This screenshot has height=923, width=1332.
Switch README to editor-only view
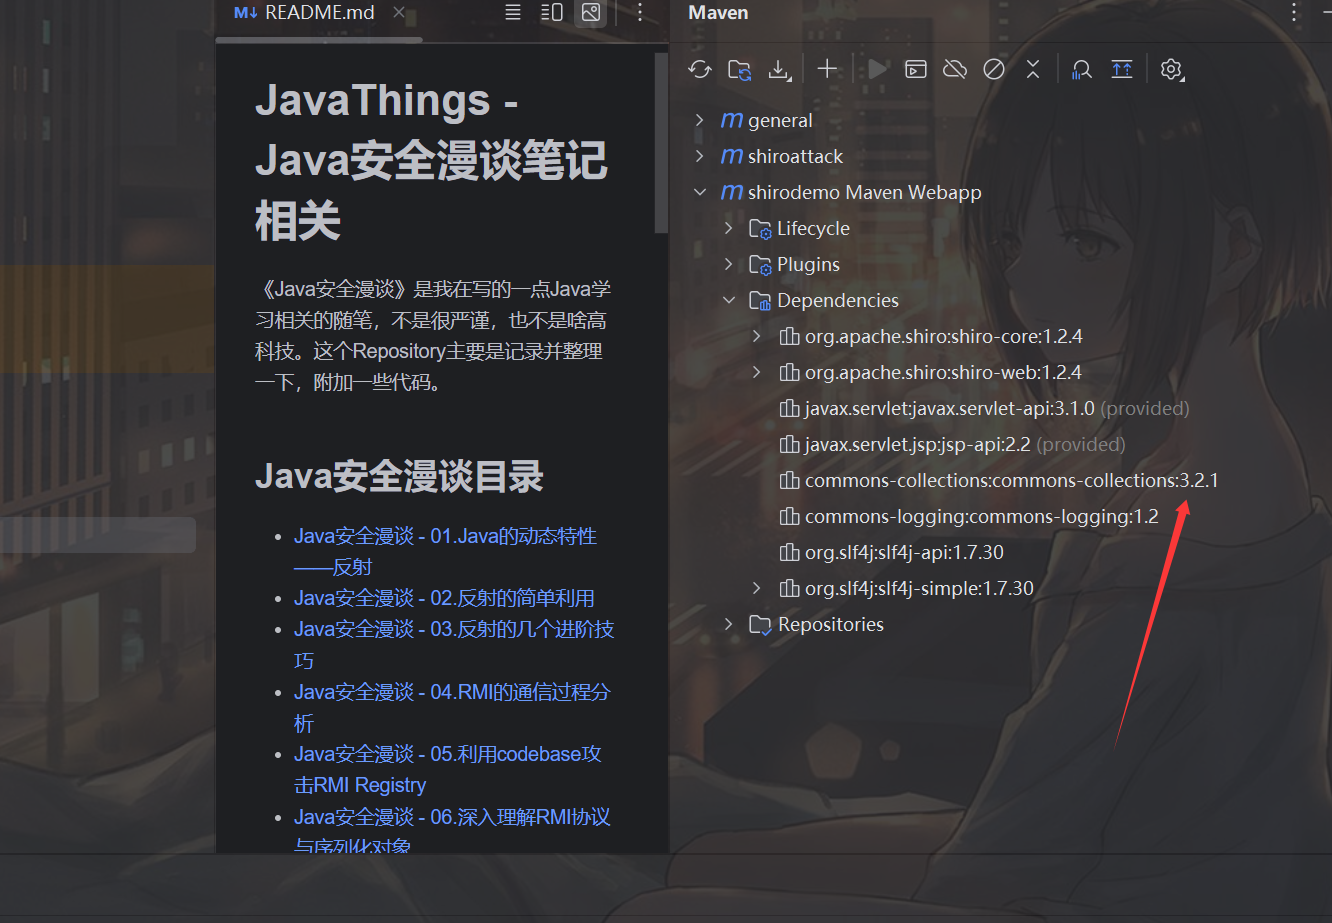513,13
